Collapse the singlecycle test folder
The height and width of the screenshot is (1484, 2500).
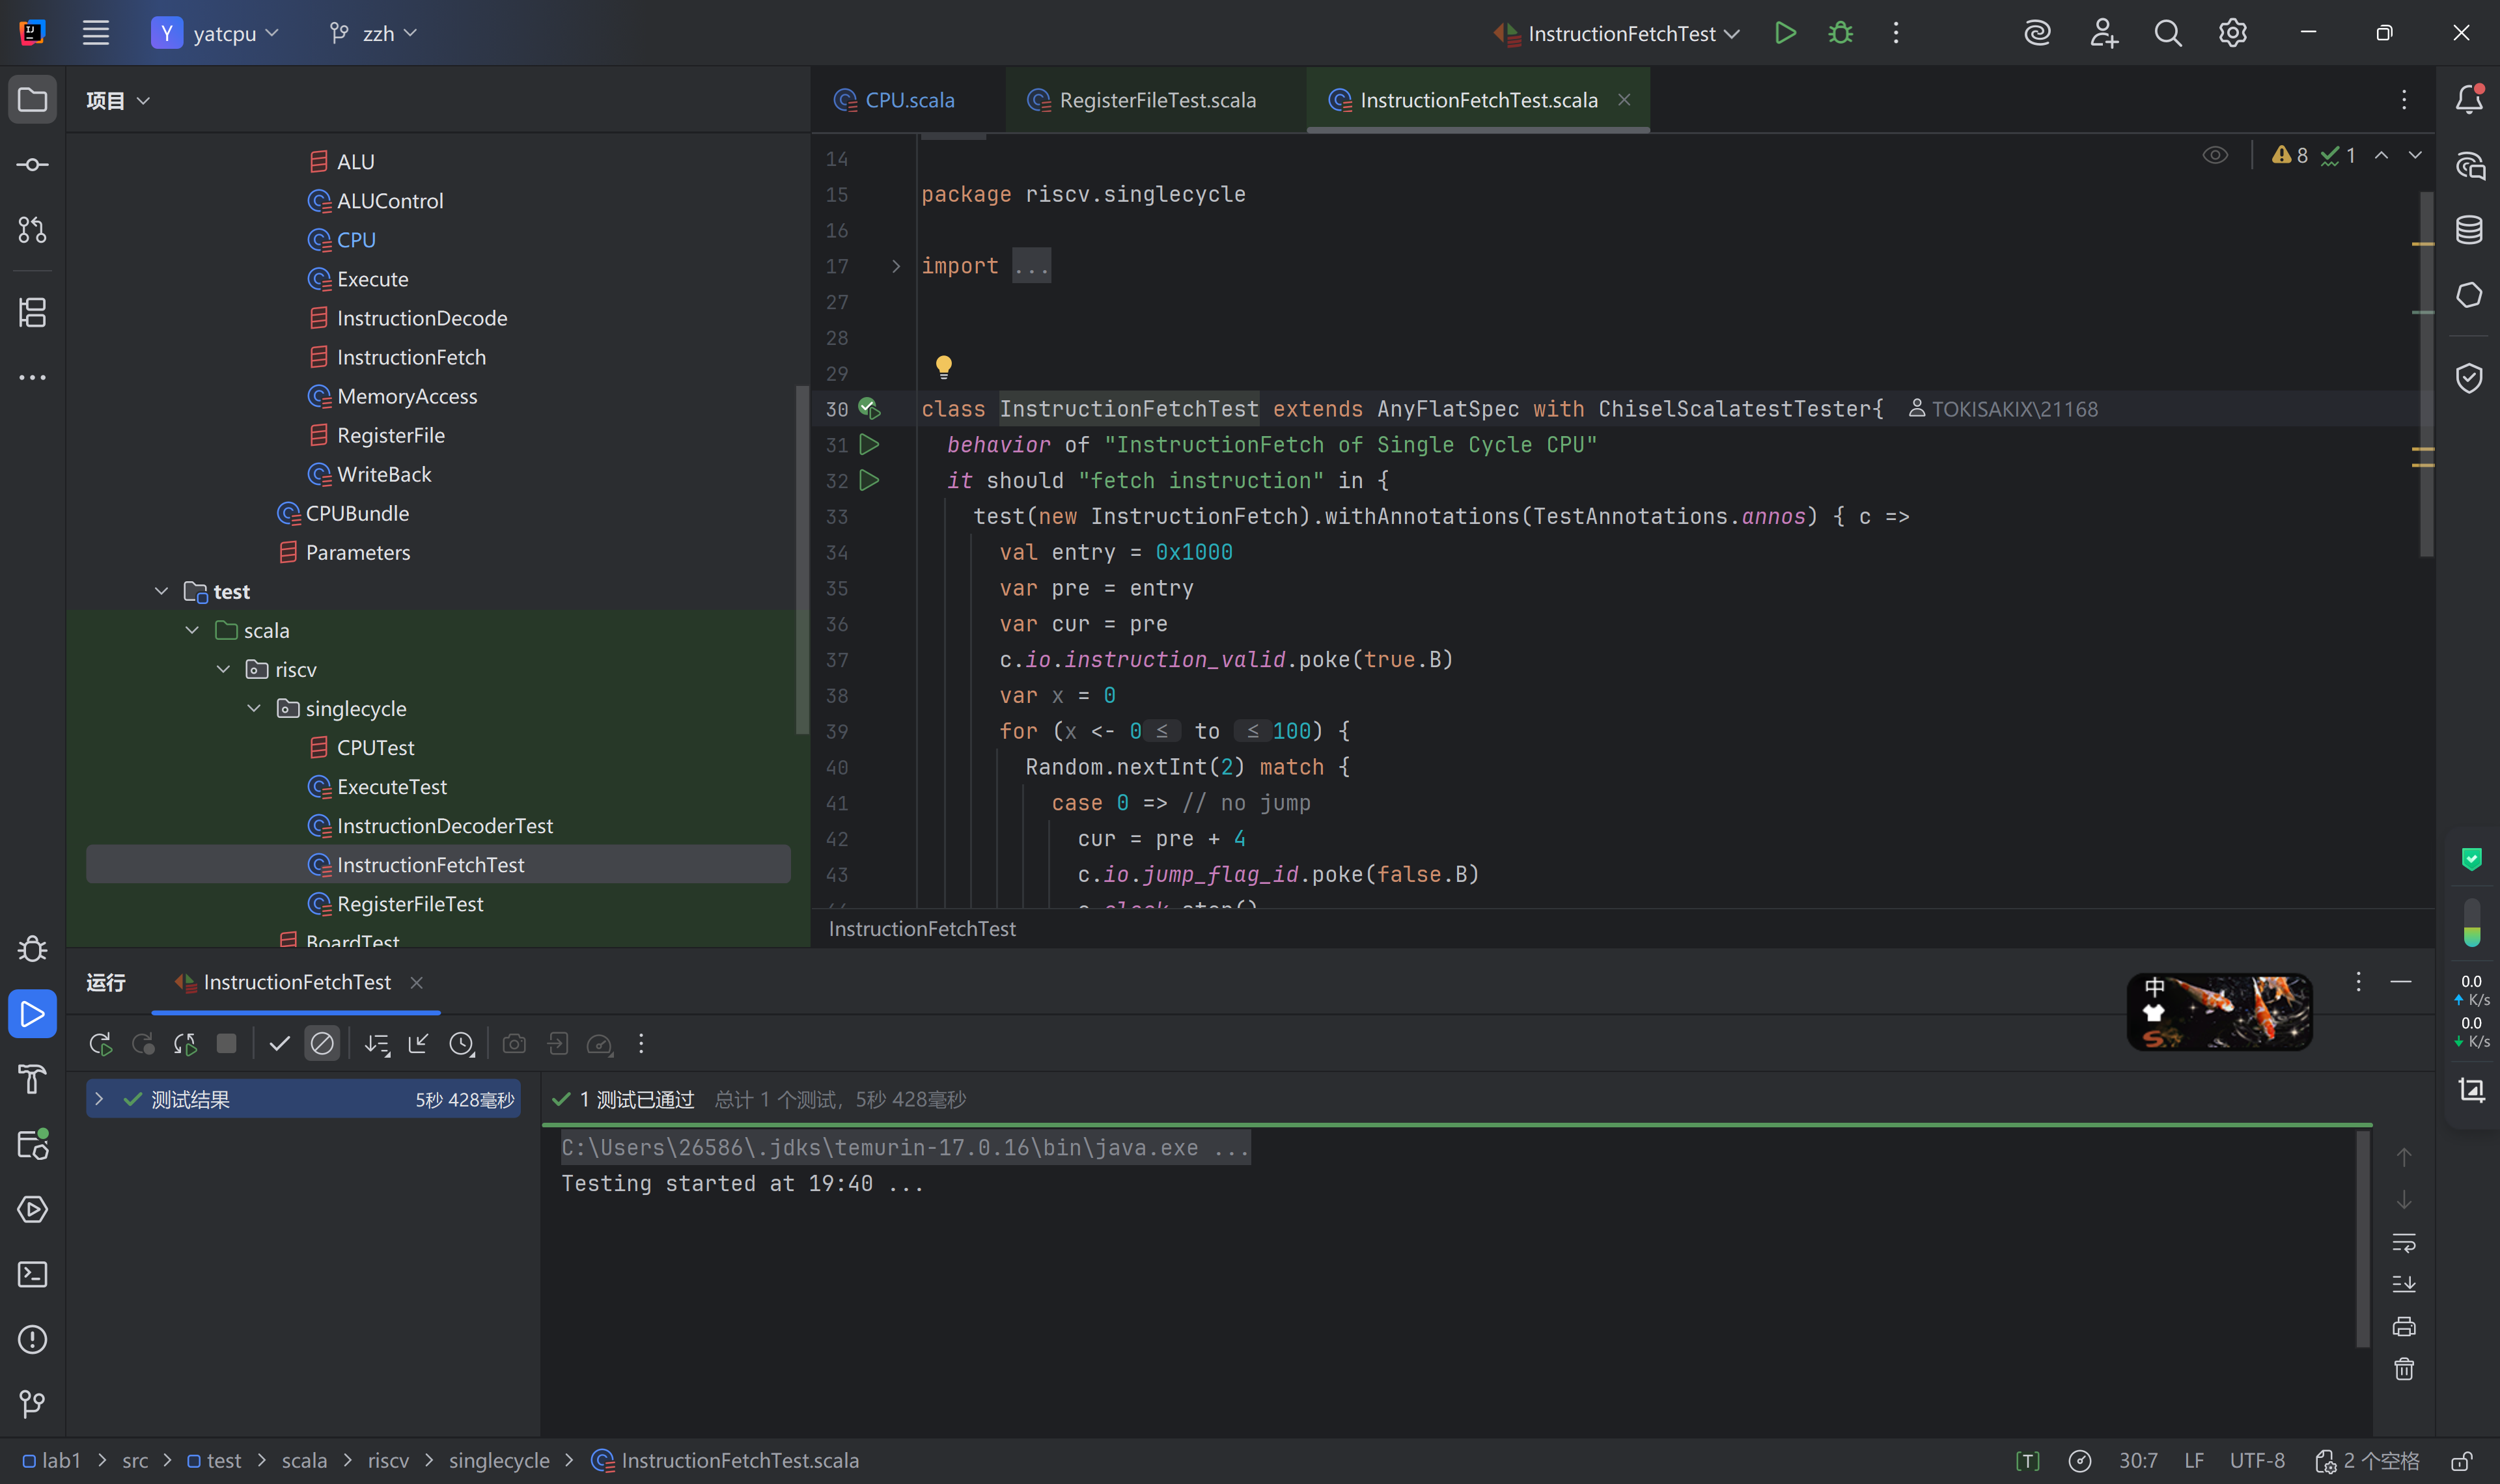tap(254, 708)
